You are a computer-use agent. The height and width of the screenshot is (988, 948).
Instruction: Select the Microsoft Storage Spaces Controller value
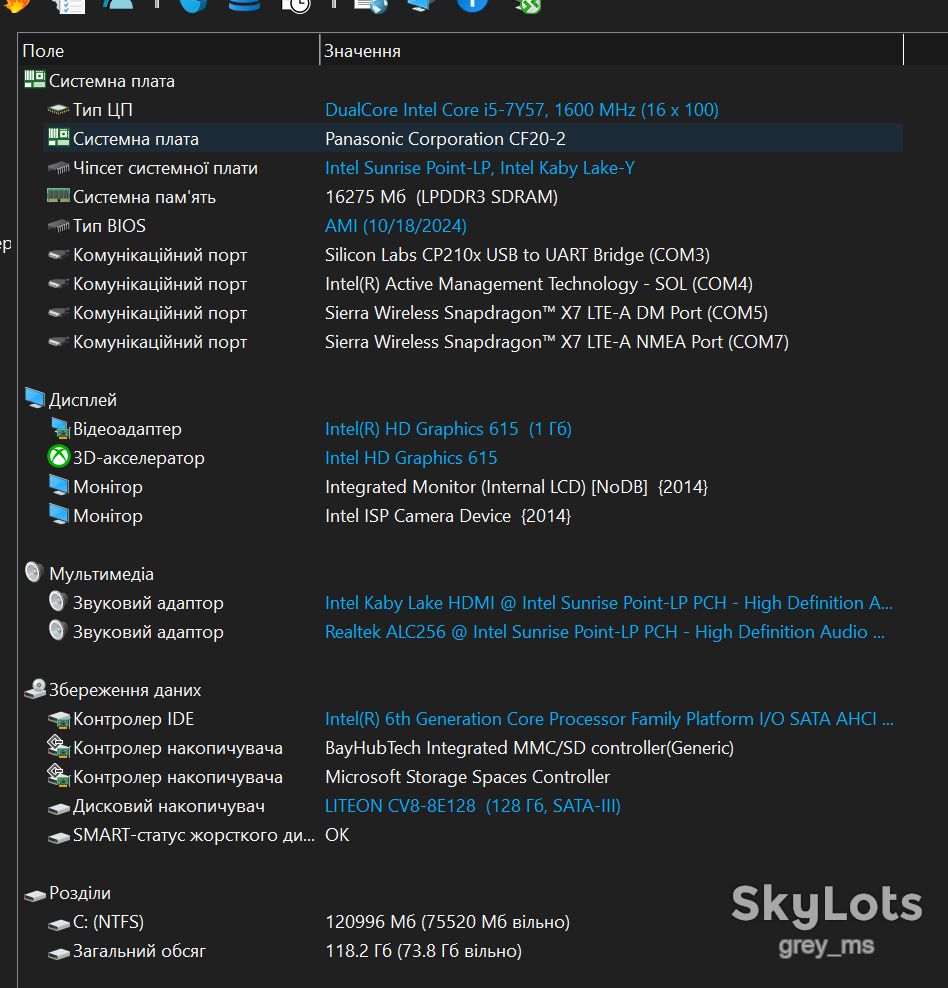467,776
